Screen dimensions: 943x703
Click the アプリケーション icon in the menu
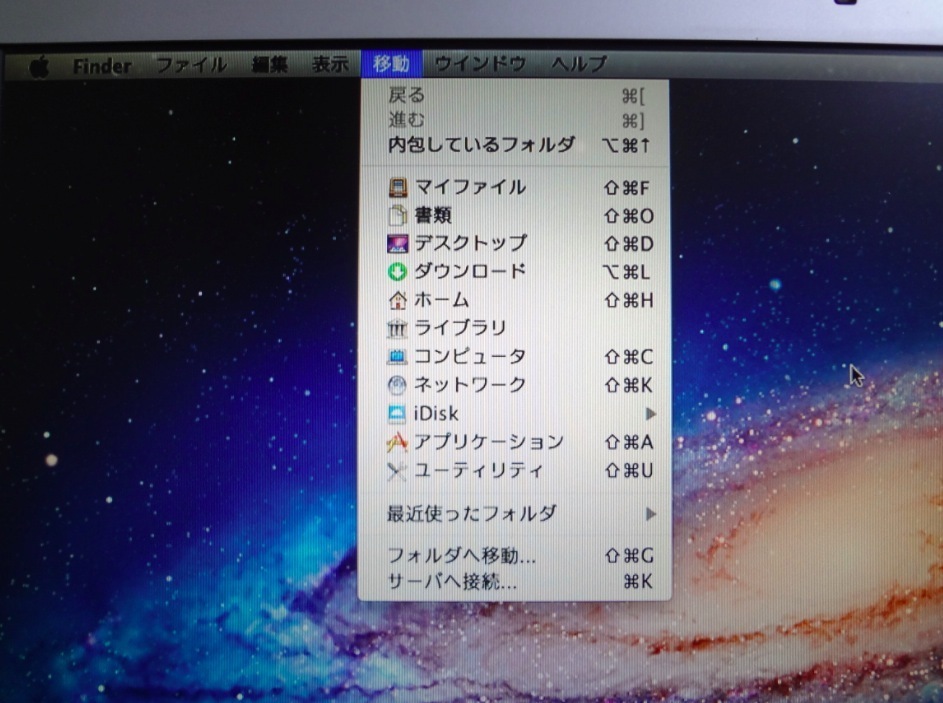(x=398, y=442)
